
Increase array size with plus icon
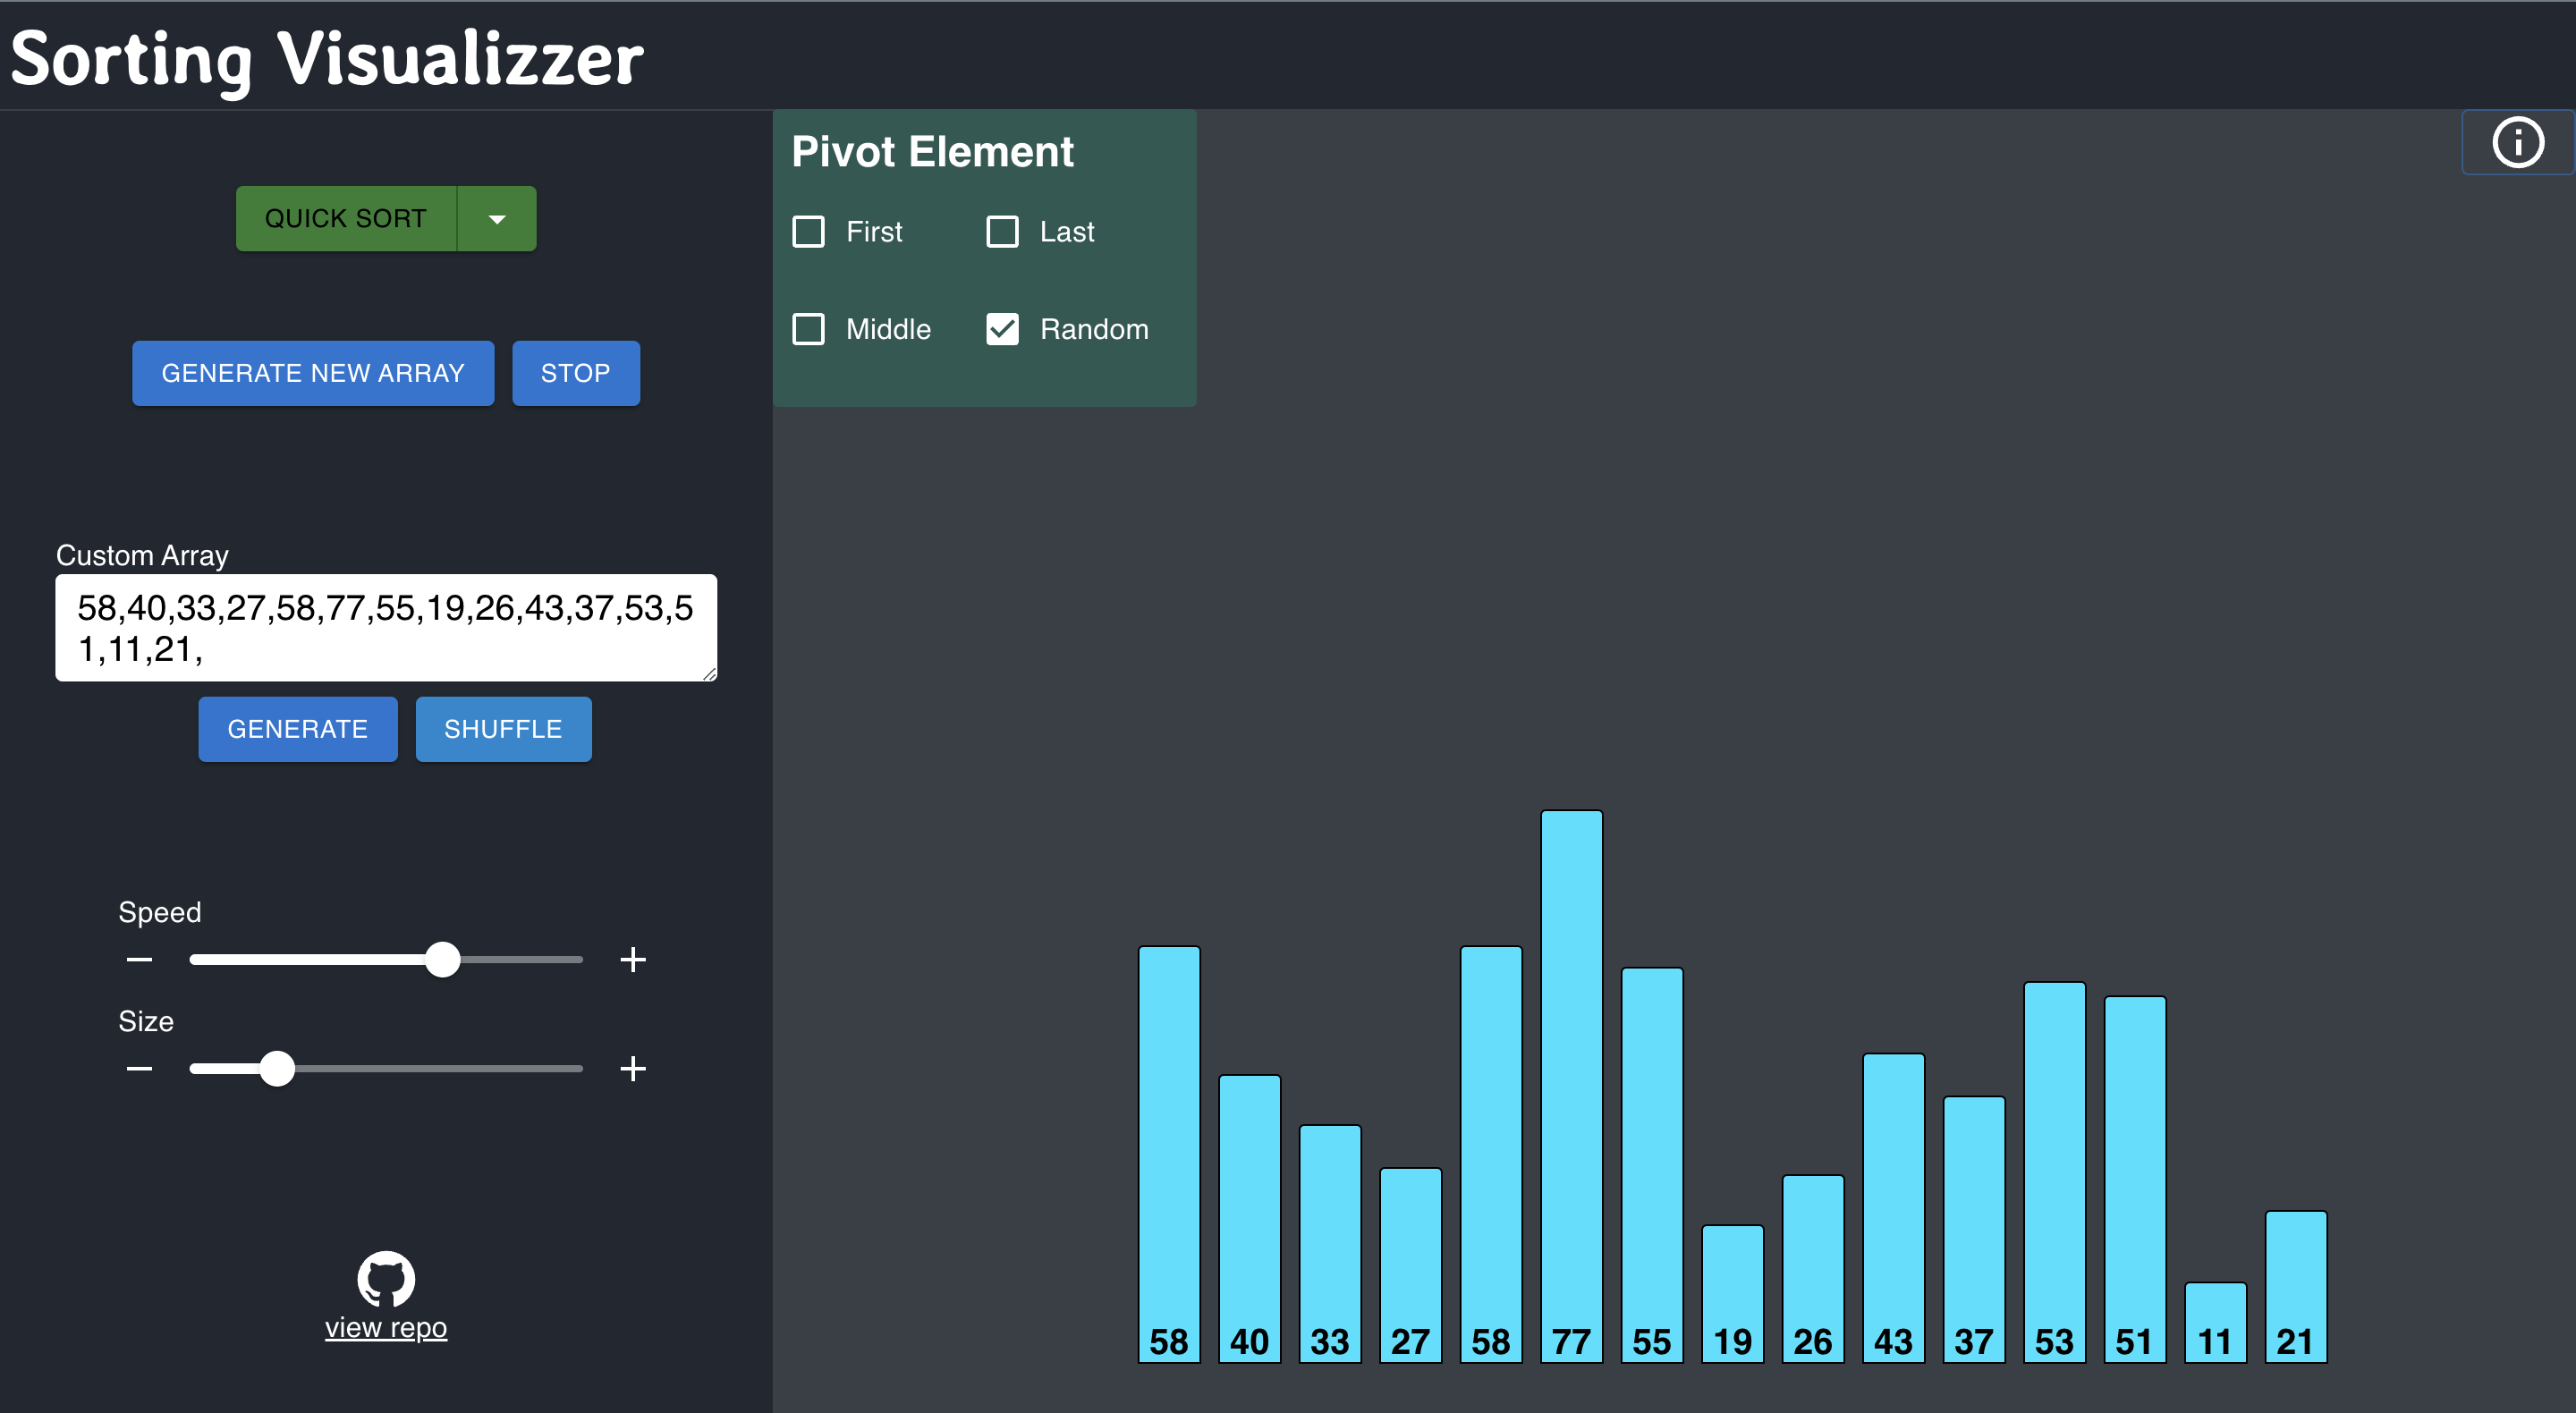pyautogui.click(x=632, y=1069)
